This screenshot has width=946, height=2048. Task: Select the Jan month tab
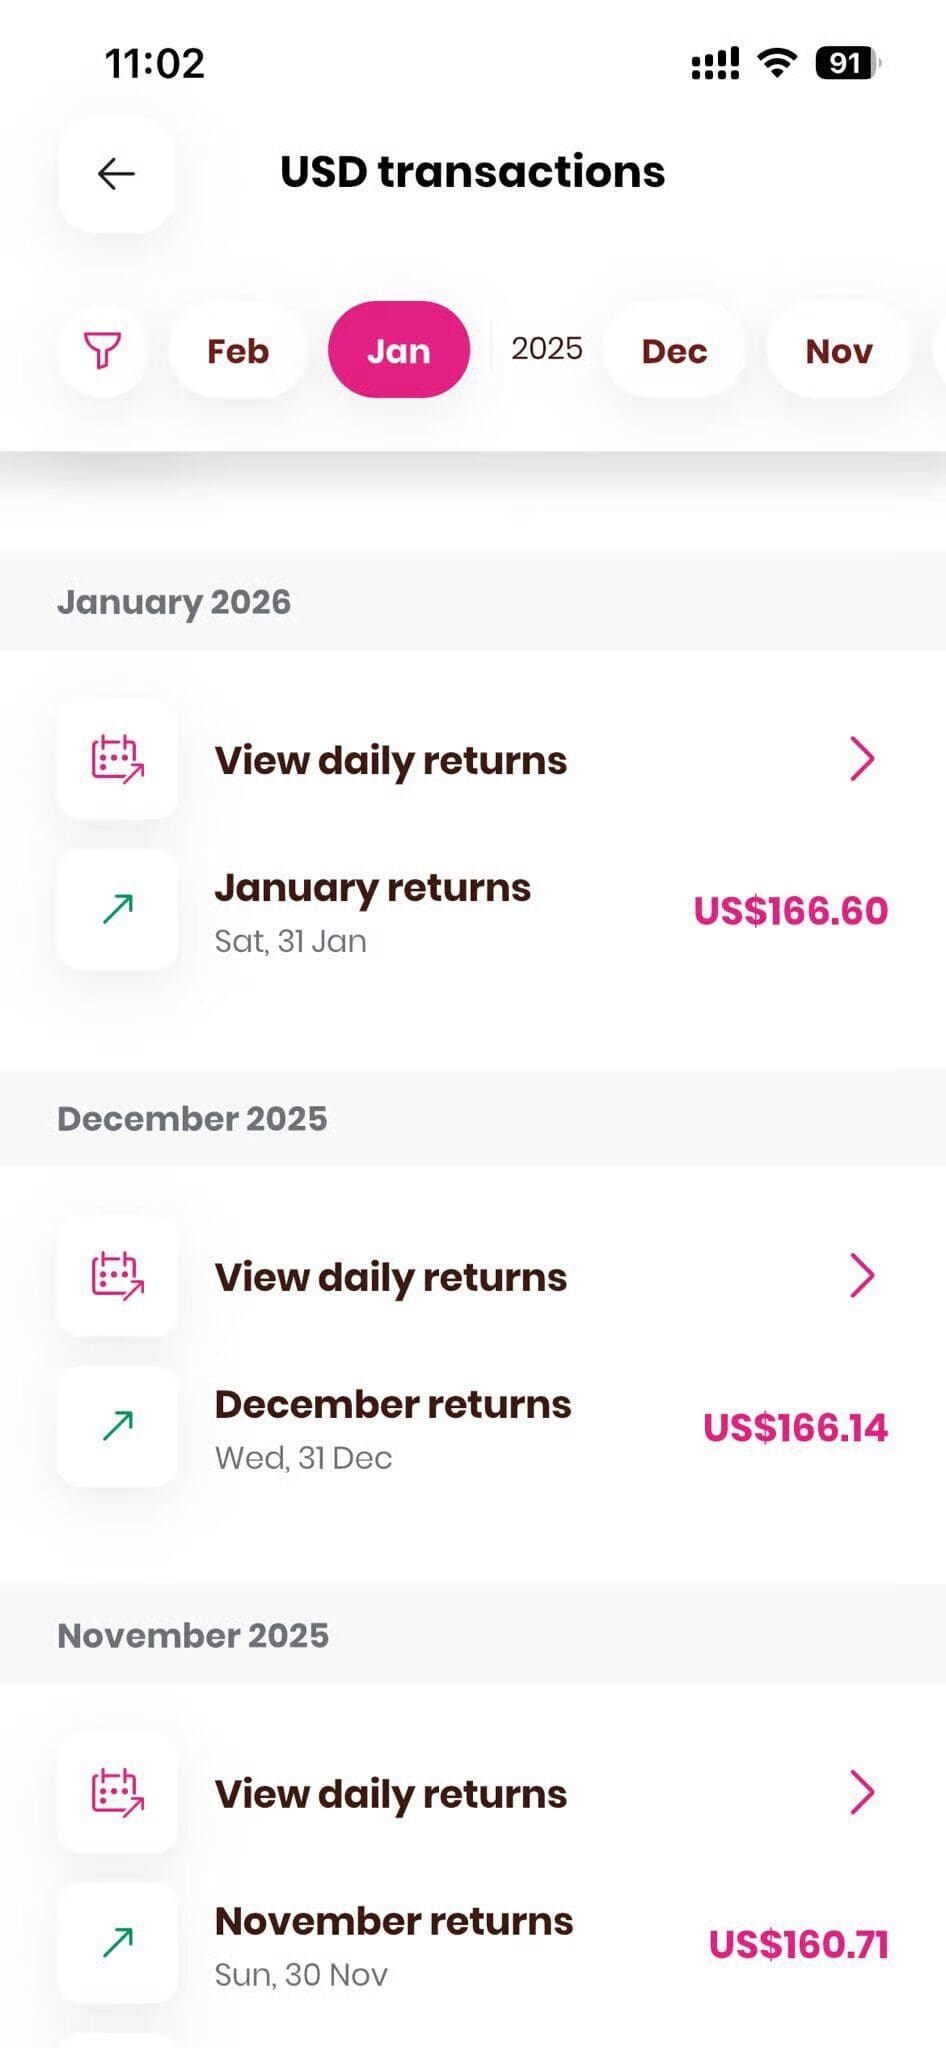(x=398, y=350)
